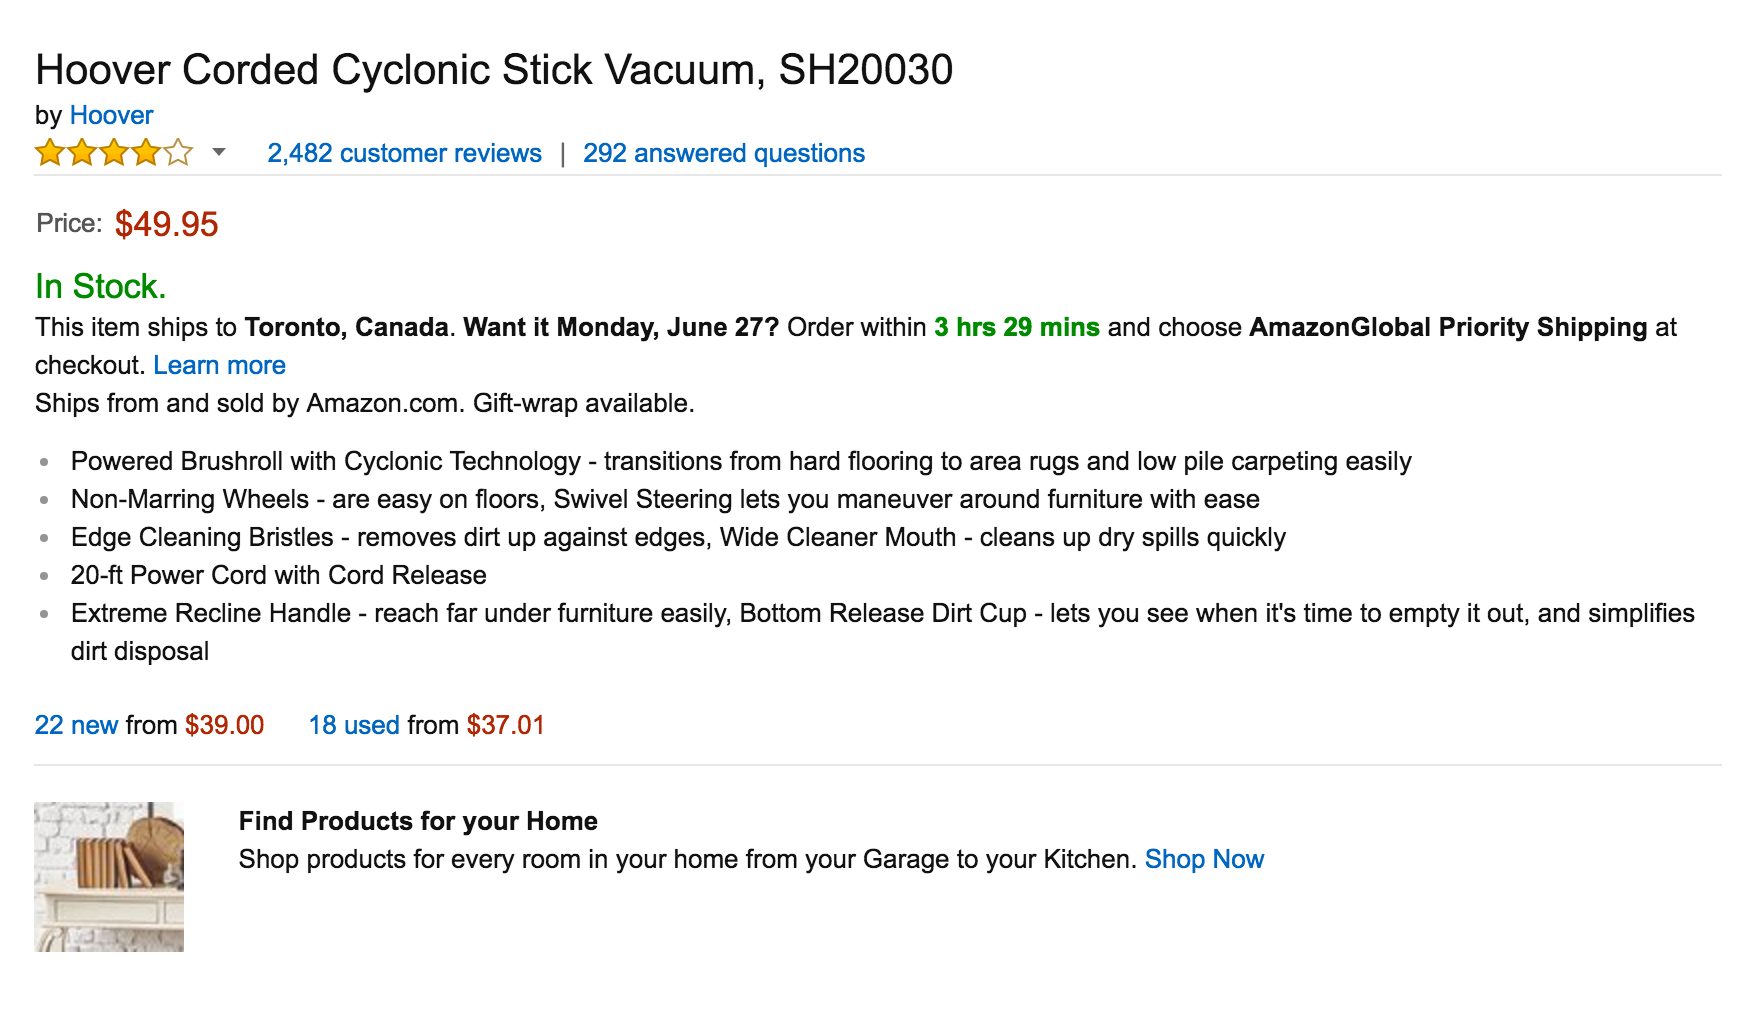The width and height of the screenshot is (1760, 1026).
Task: Click the Find Products for your Home heading
Action: pos(418,820)
